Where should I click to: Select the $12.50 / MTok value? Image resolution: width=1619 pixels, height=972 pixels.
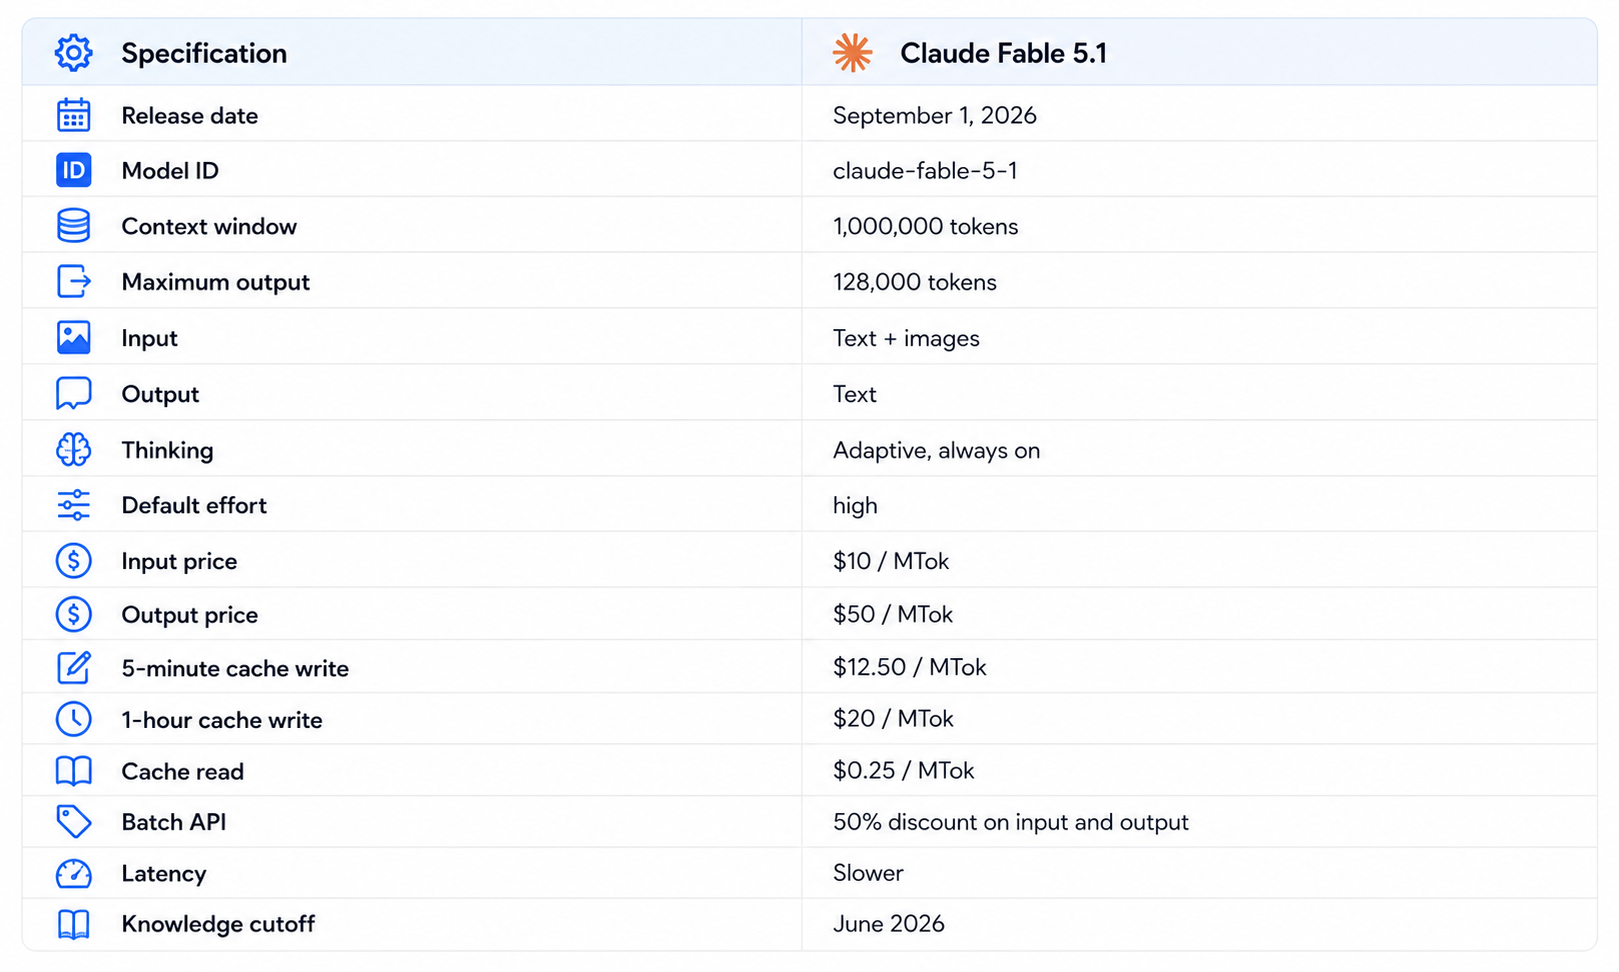point(910,668)
